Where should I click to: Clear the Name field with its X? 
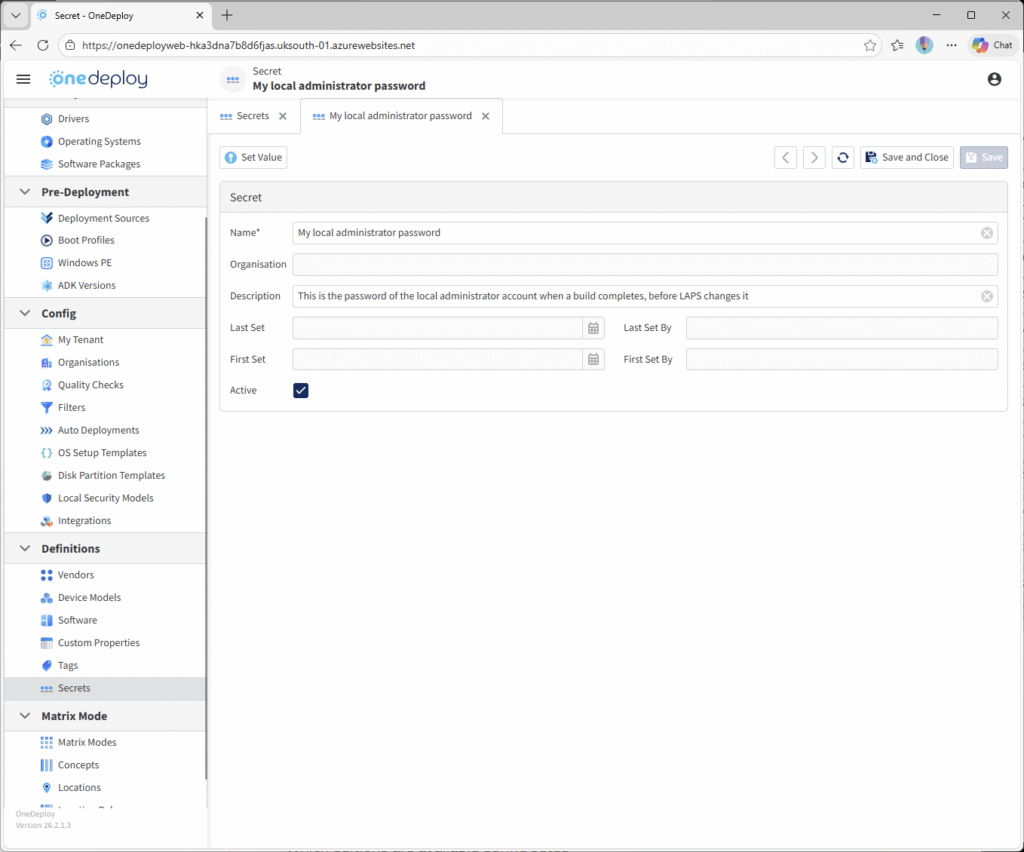pyautogui.click(x=987, y=232)
